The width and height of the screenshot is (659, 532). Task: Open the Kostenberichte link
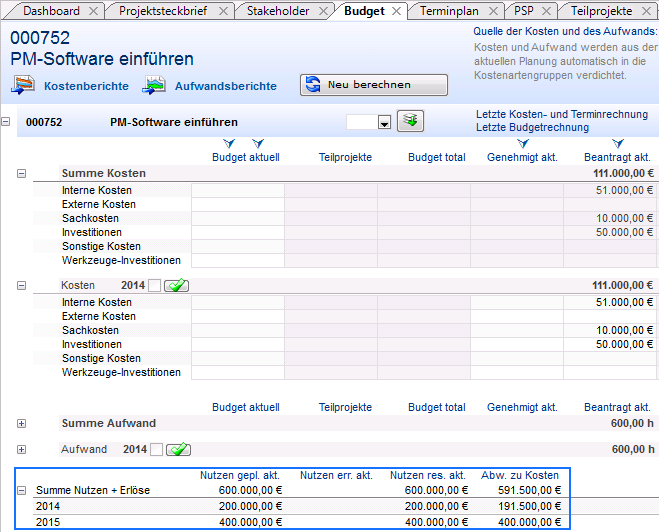click(86, 86)
